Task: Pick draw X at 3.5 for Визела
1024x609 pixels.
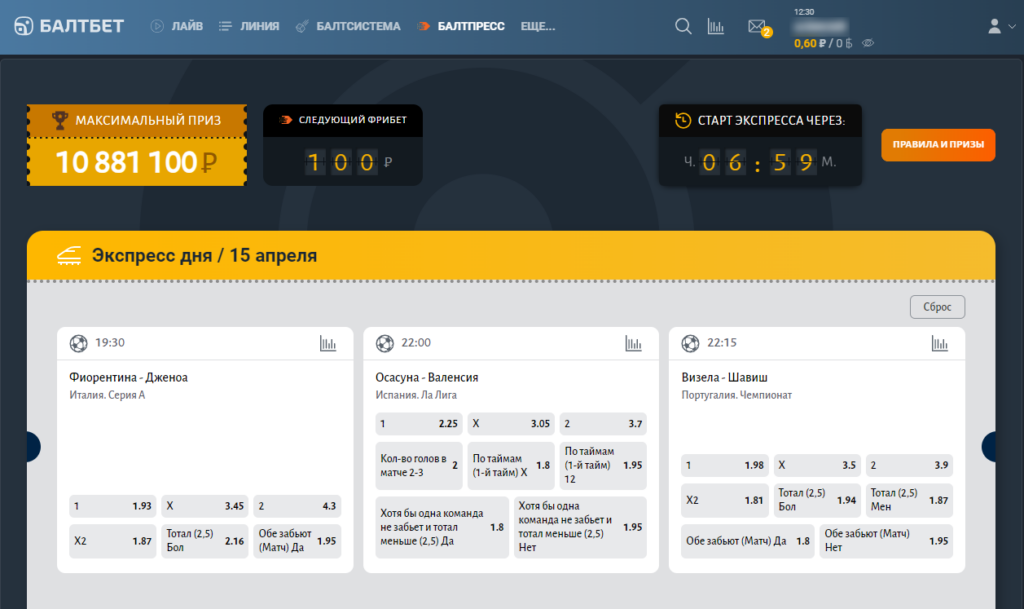Action: point(817,465)
